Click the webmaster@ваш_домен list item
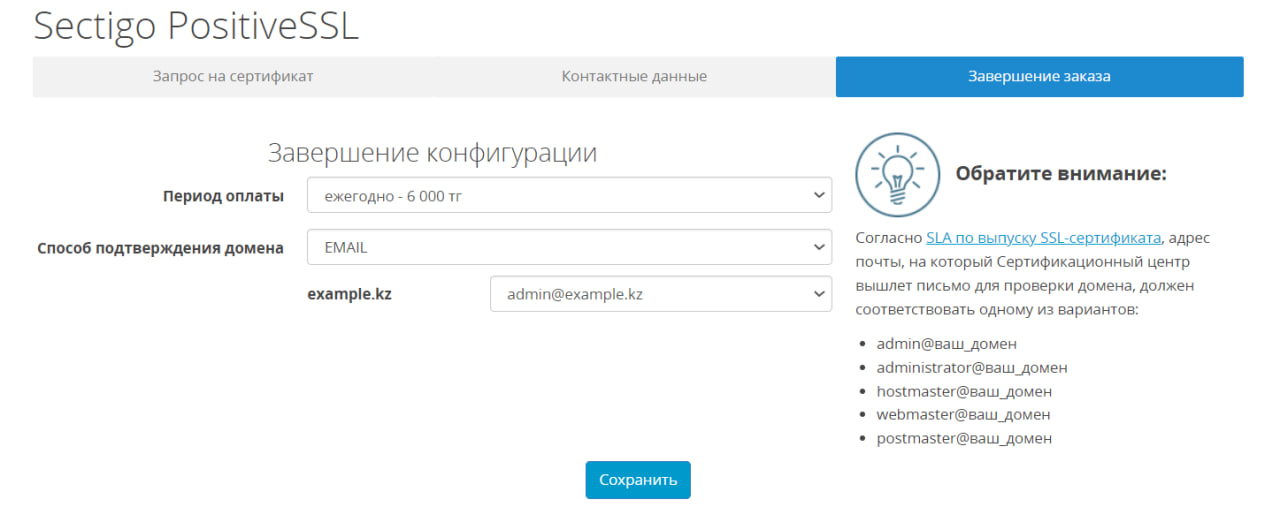The height and width of the screenshot is (507, 1280). (963, 415)
